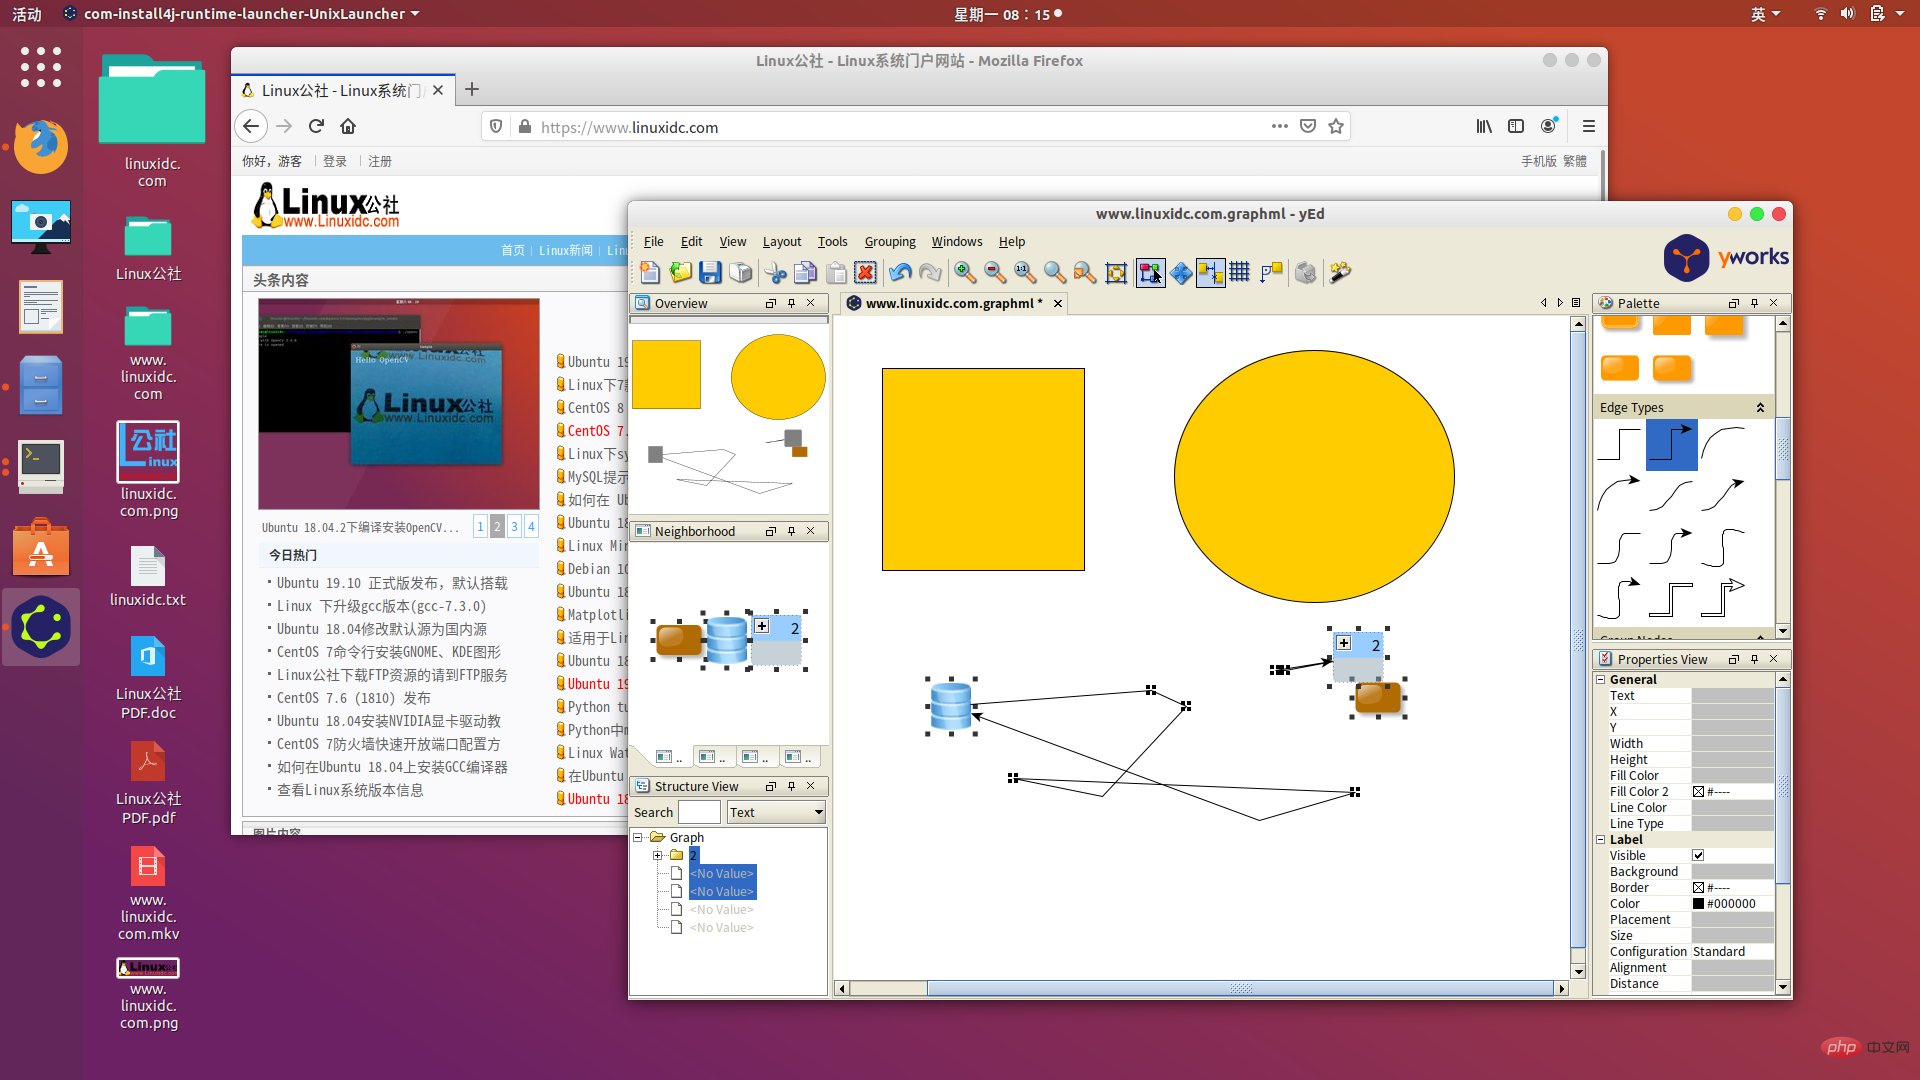Screen dimensions: 1920x1080
Task: Reload the page in Firefox
Action: click(316, 126)
